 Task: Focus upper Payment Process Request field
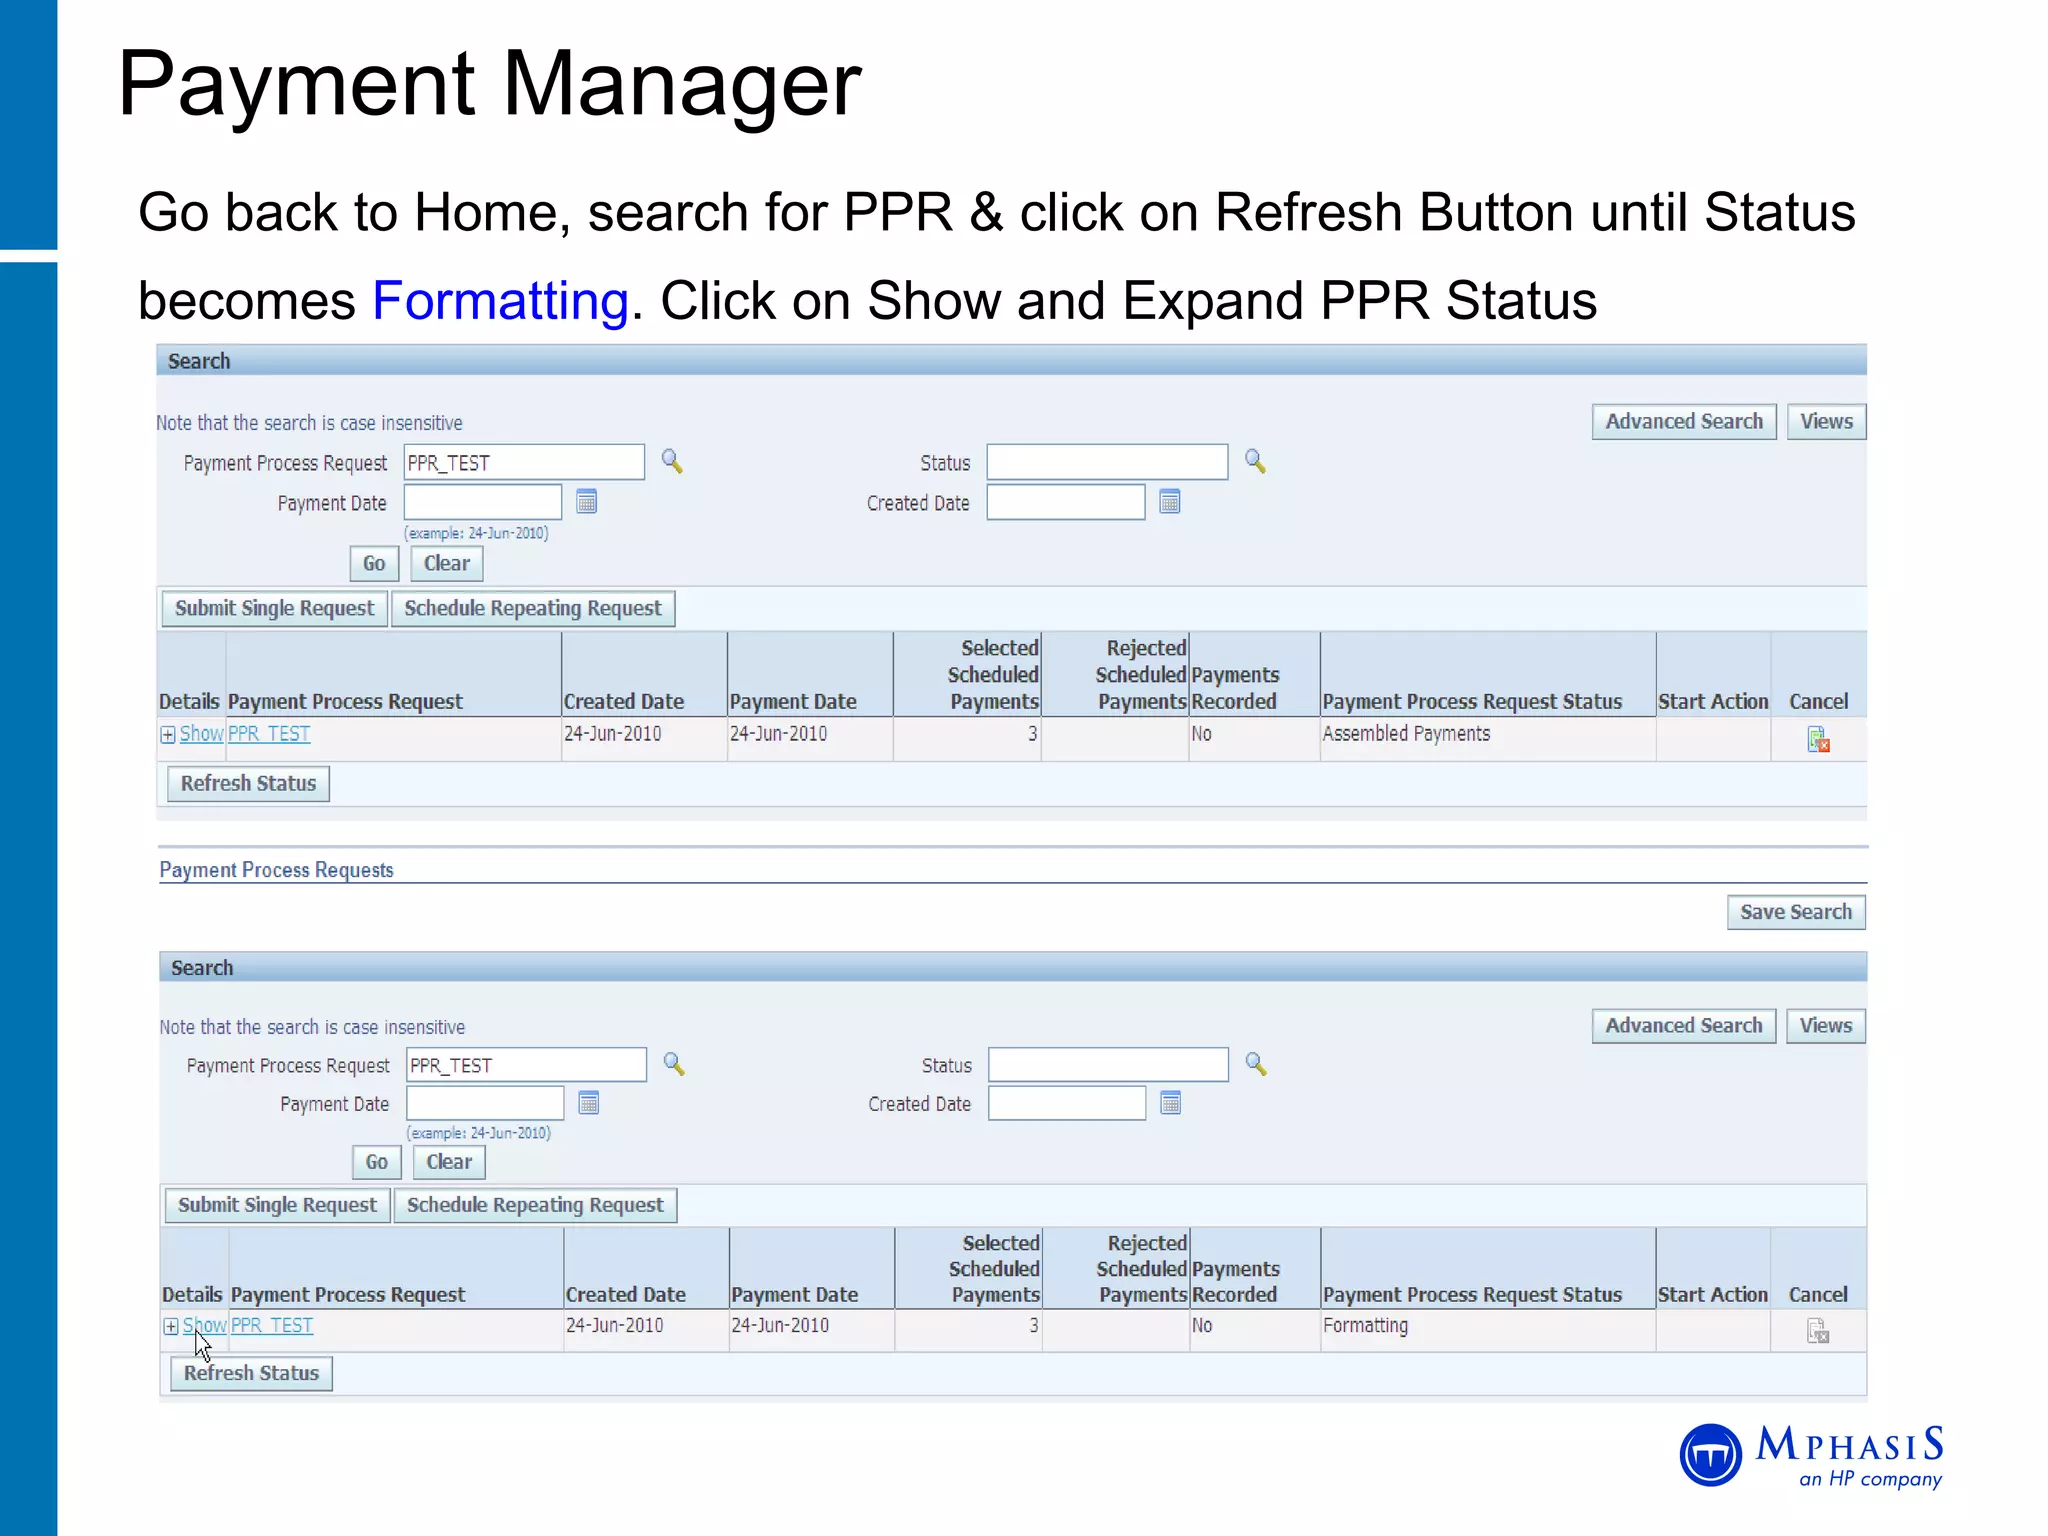(x=524, y=462)
